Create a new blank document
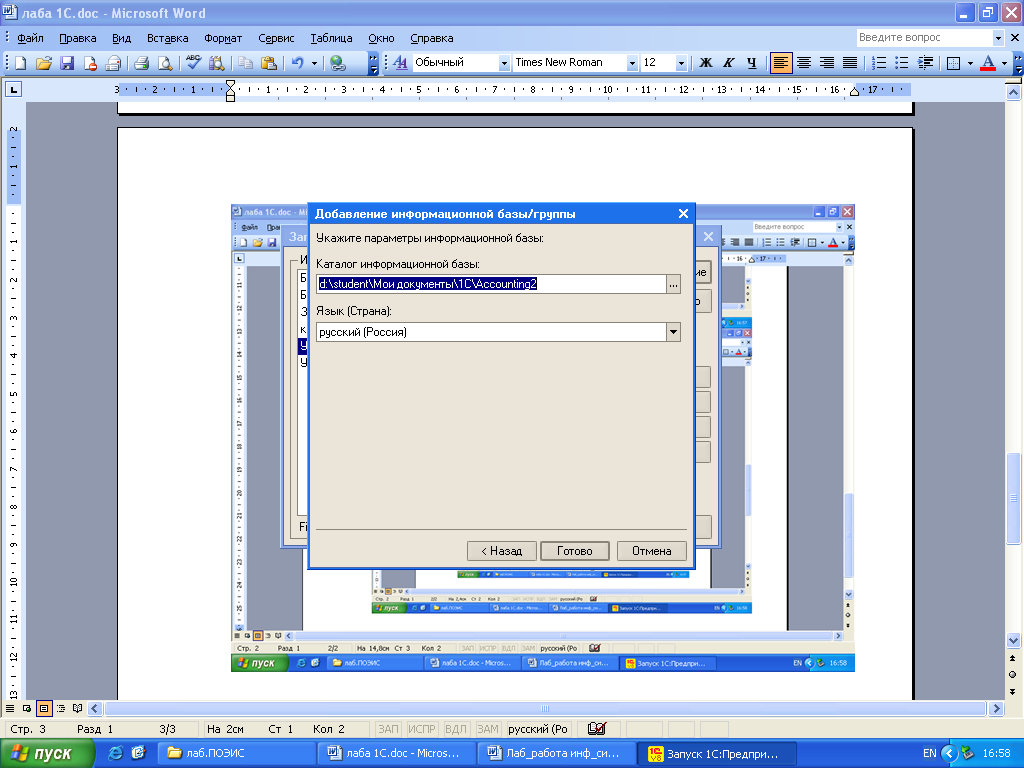 point(20,63)
